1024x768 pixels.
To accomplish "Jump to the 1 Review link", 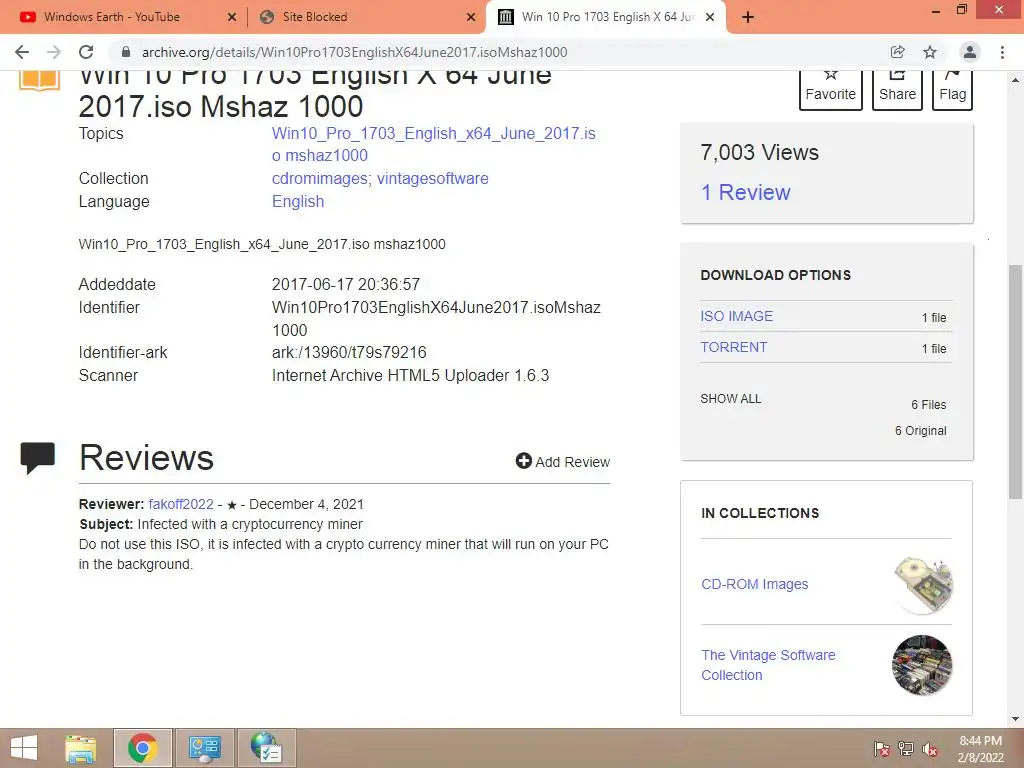I will coord(745,193).
